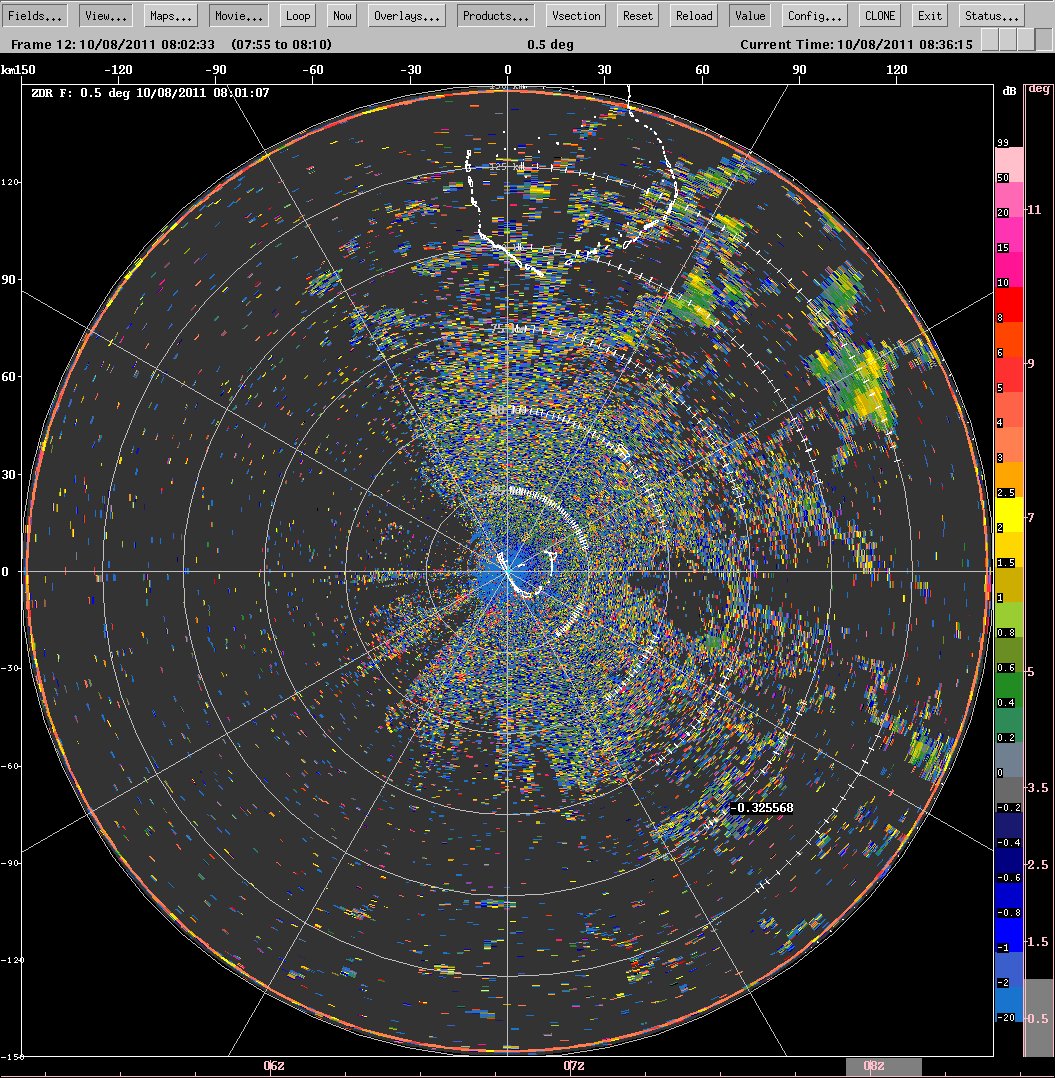The image size is (1055, 1078).
Task: Click the red 8 dB color swatch
Action: 1009,305
